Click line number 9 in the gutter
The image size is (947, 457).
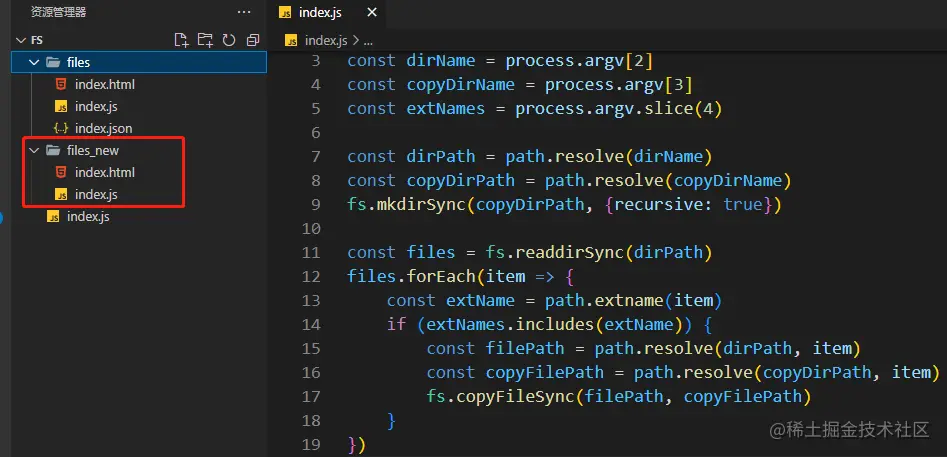pyautogui.click(x=316, y=205)
